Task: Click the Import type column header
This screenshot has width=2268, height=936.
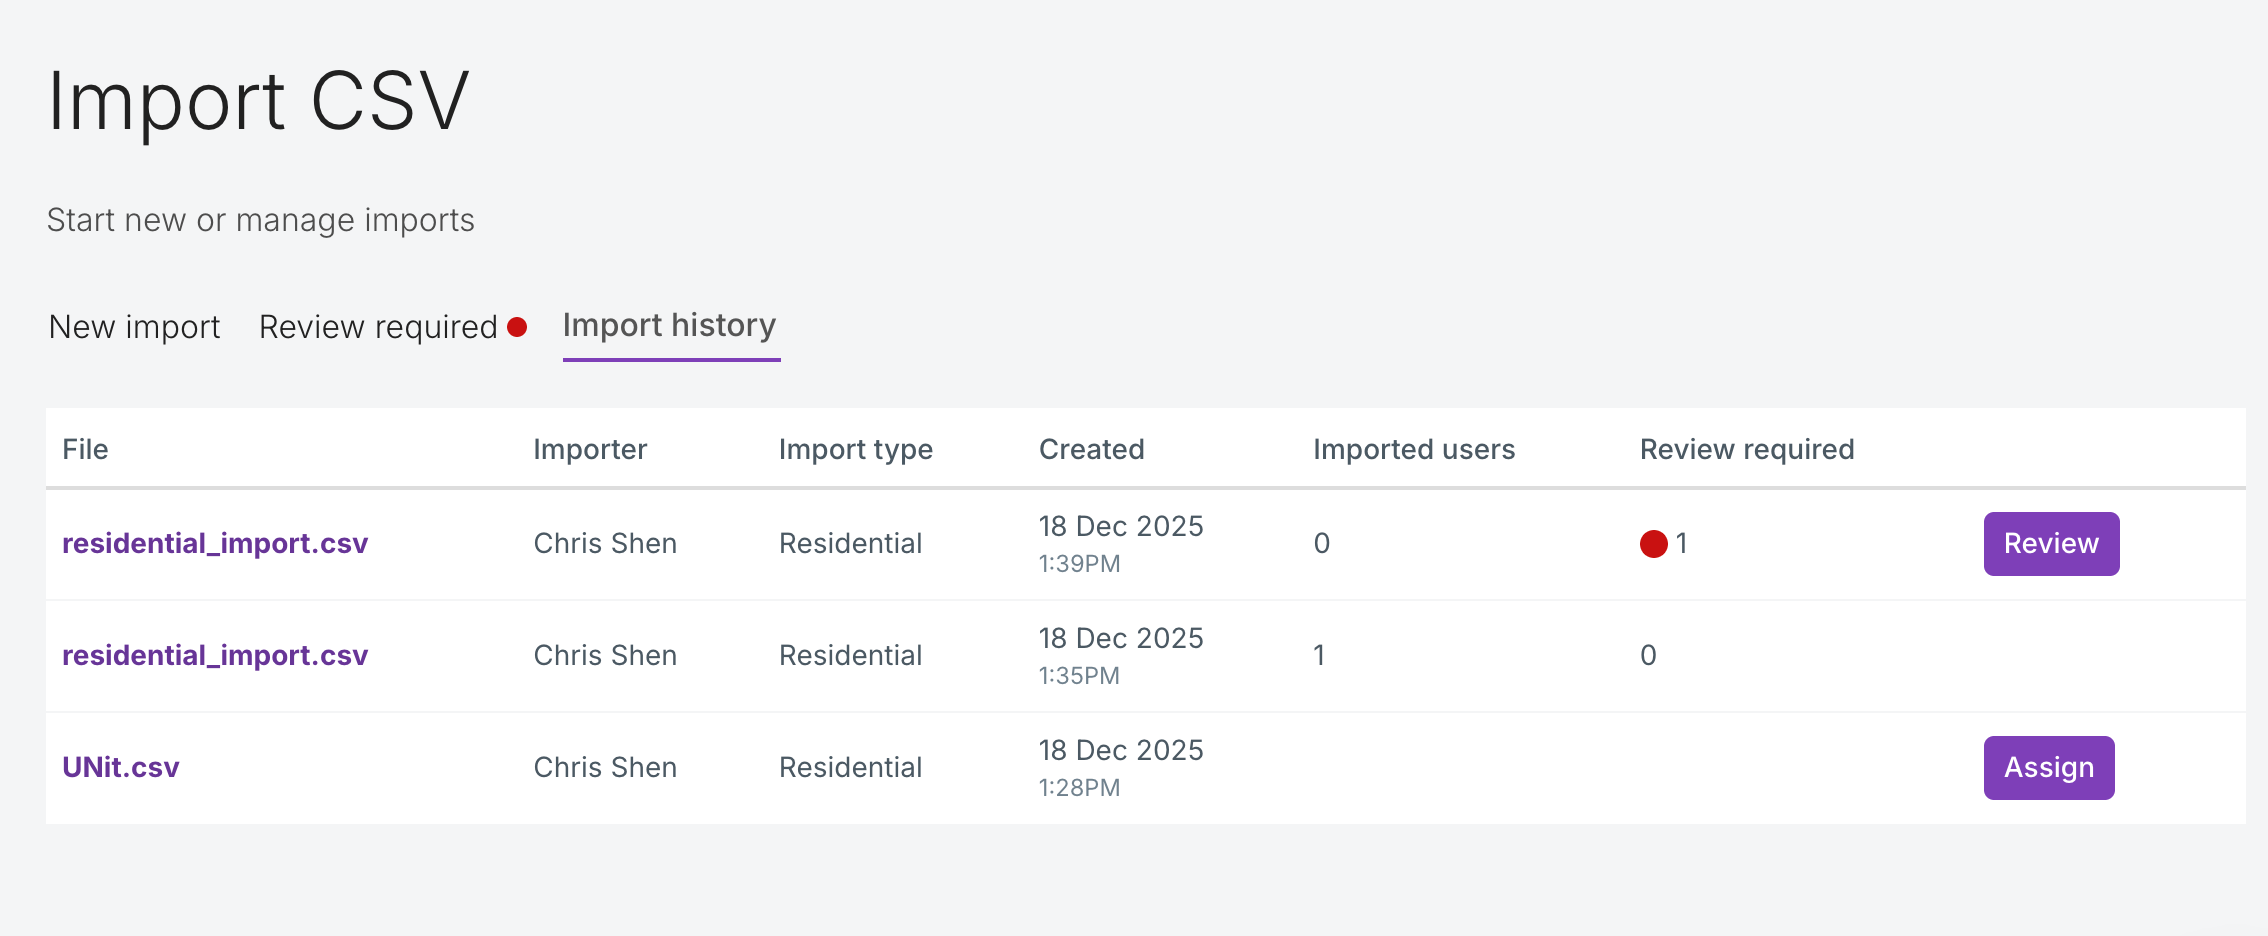Action: coord(855,449)
